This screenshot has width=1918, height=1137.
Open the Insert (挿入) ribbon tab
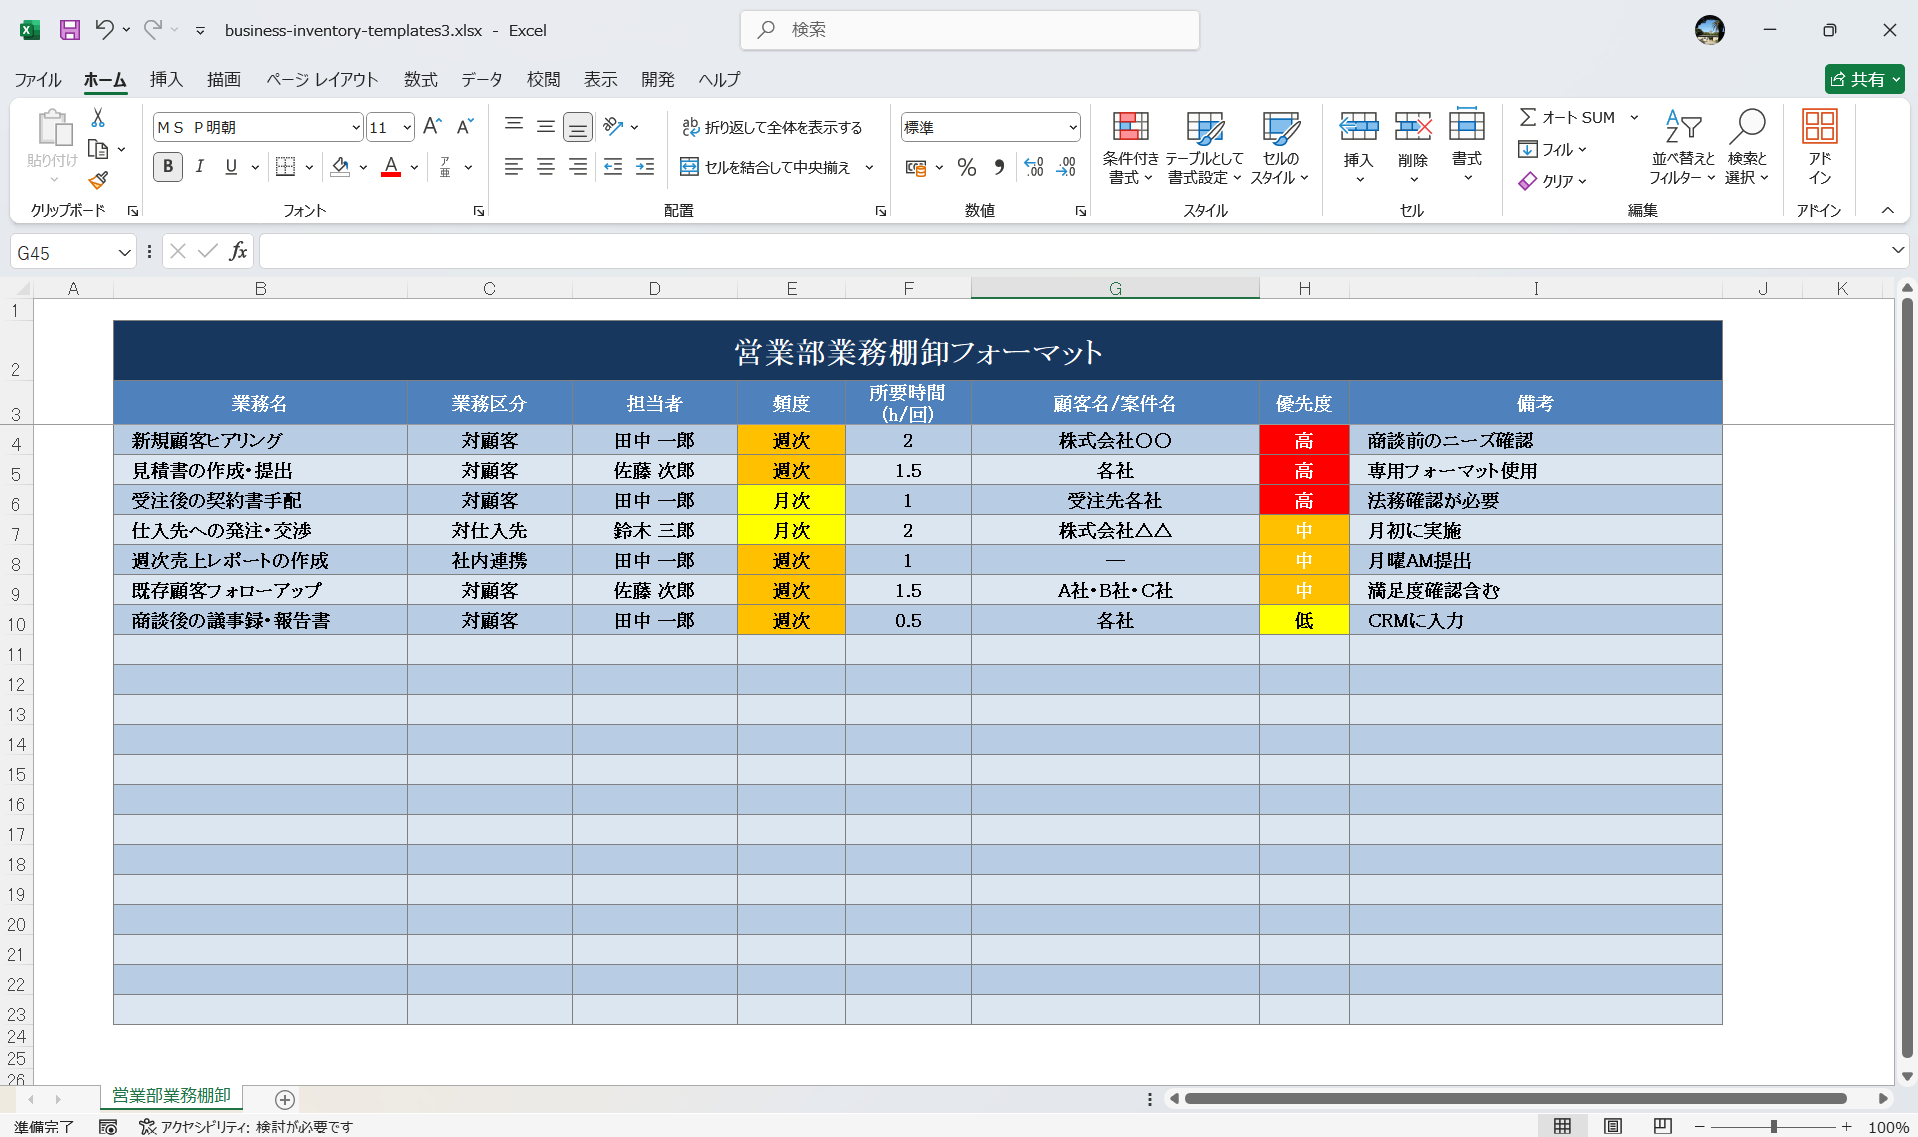(166, 79)
